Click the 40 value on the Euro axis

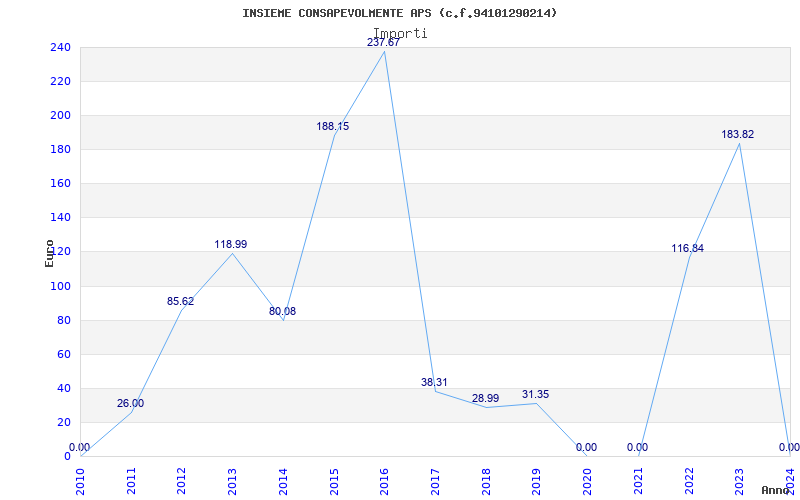pos(64,388)
